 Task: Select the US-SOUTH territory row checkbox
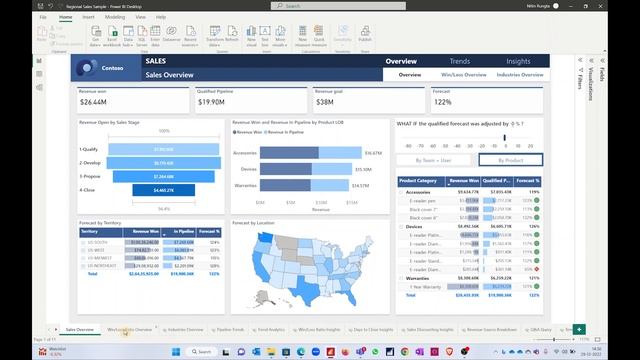coord(83,242)
